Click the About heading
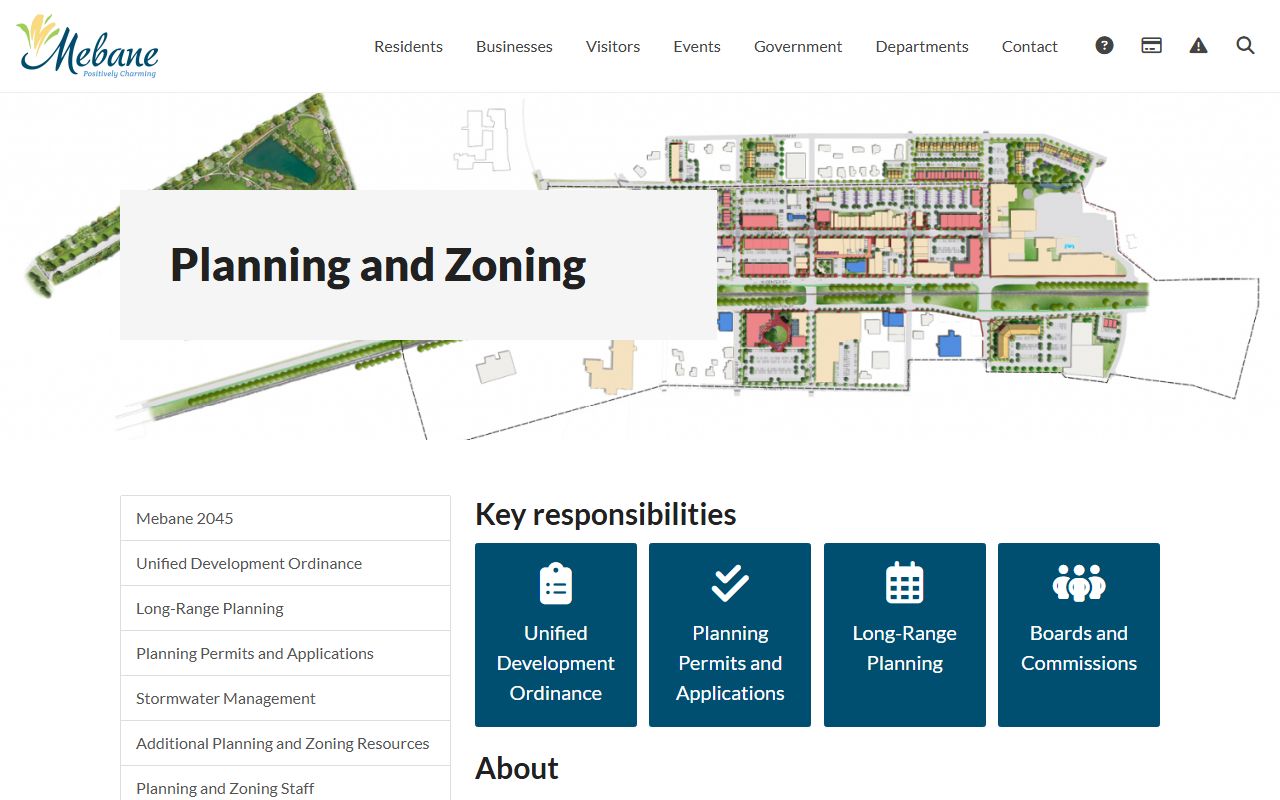1280x800 pixels. [x=517, y=768]
